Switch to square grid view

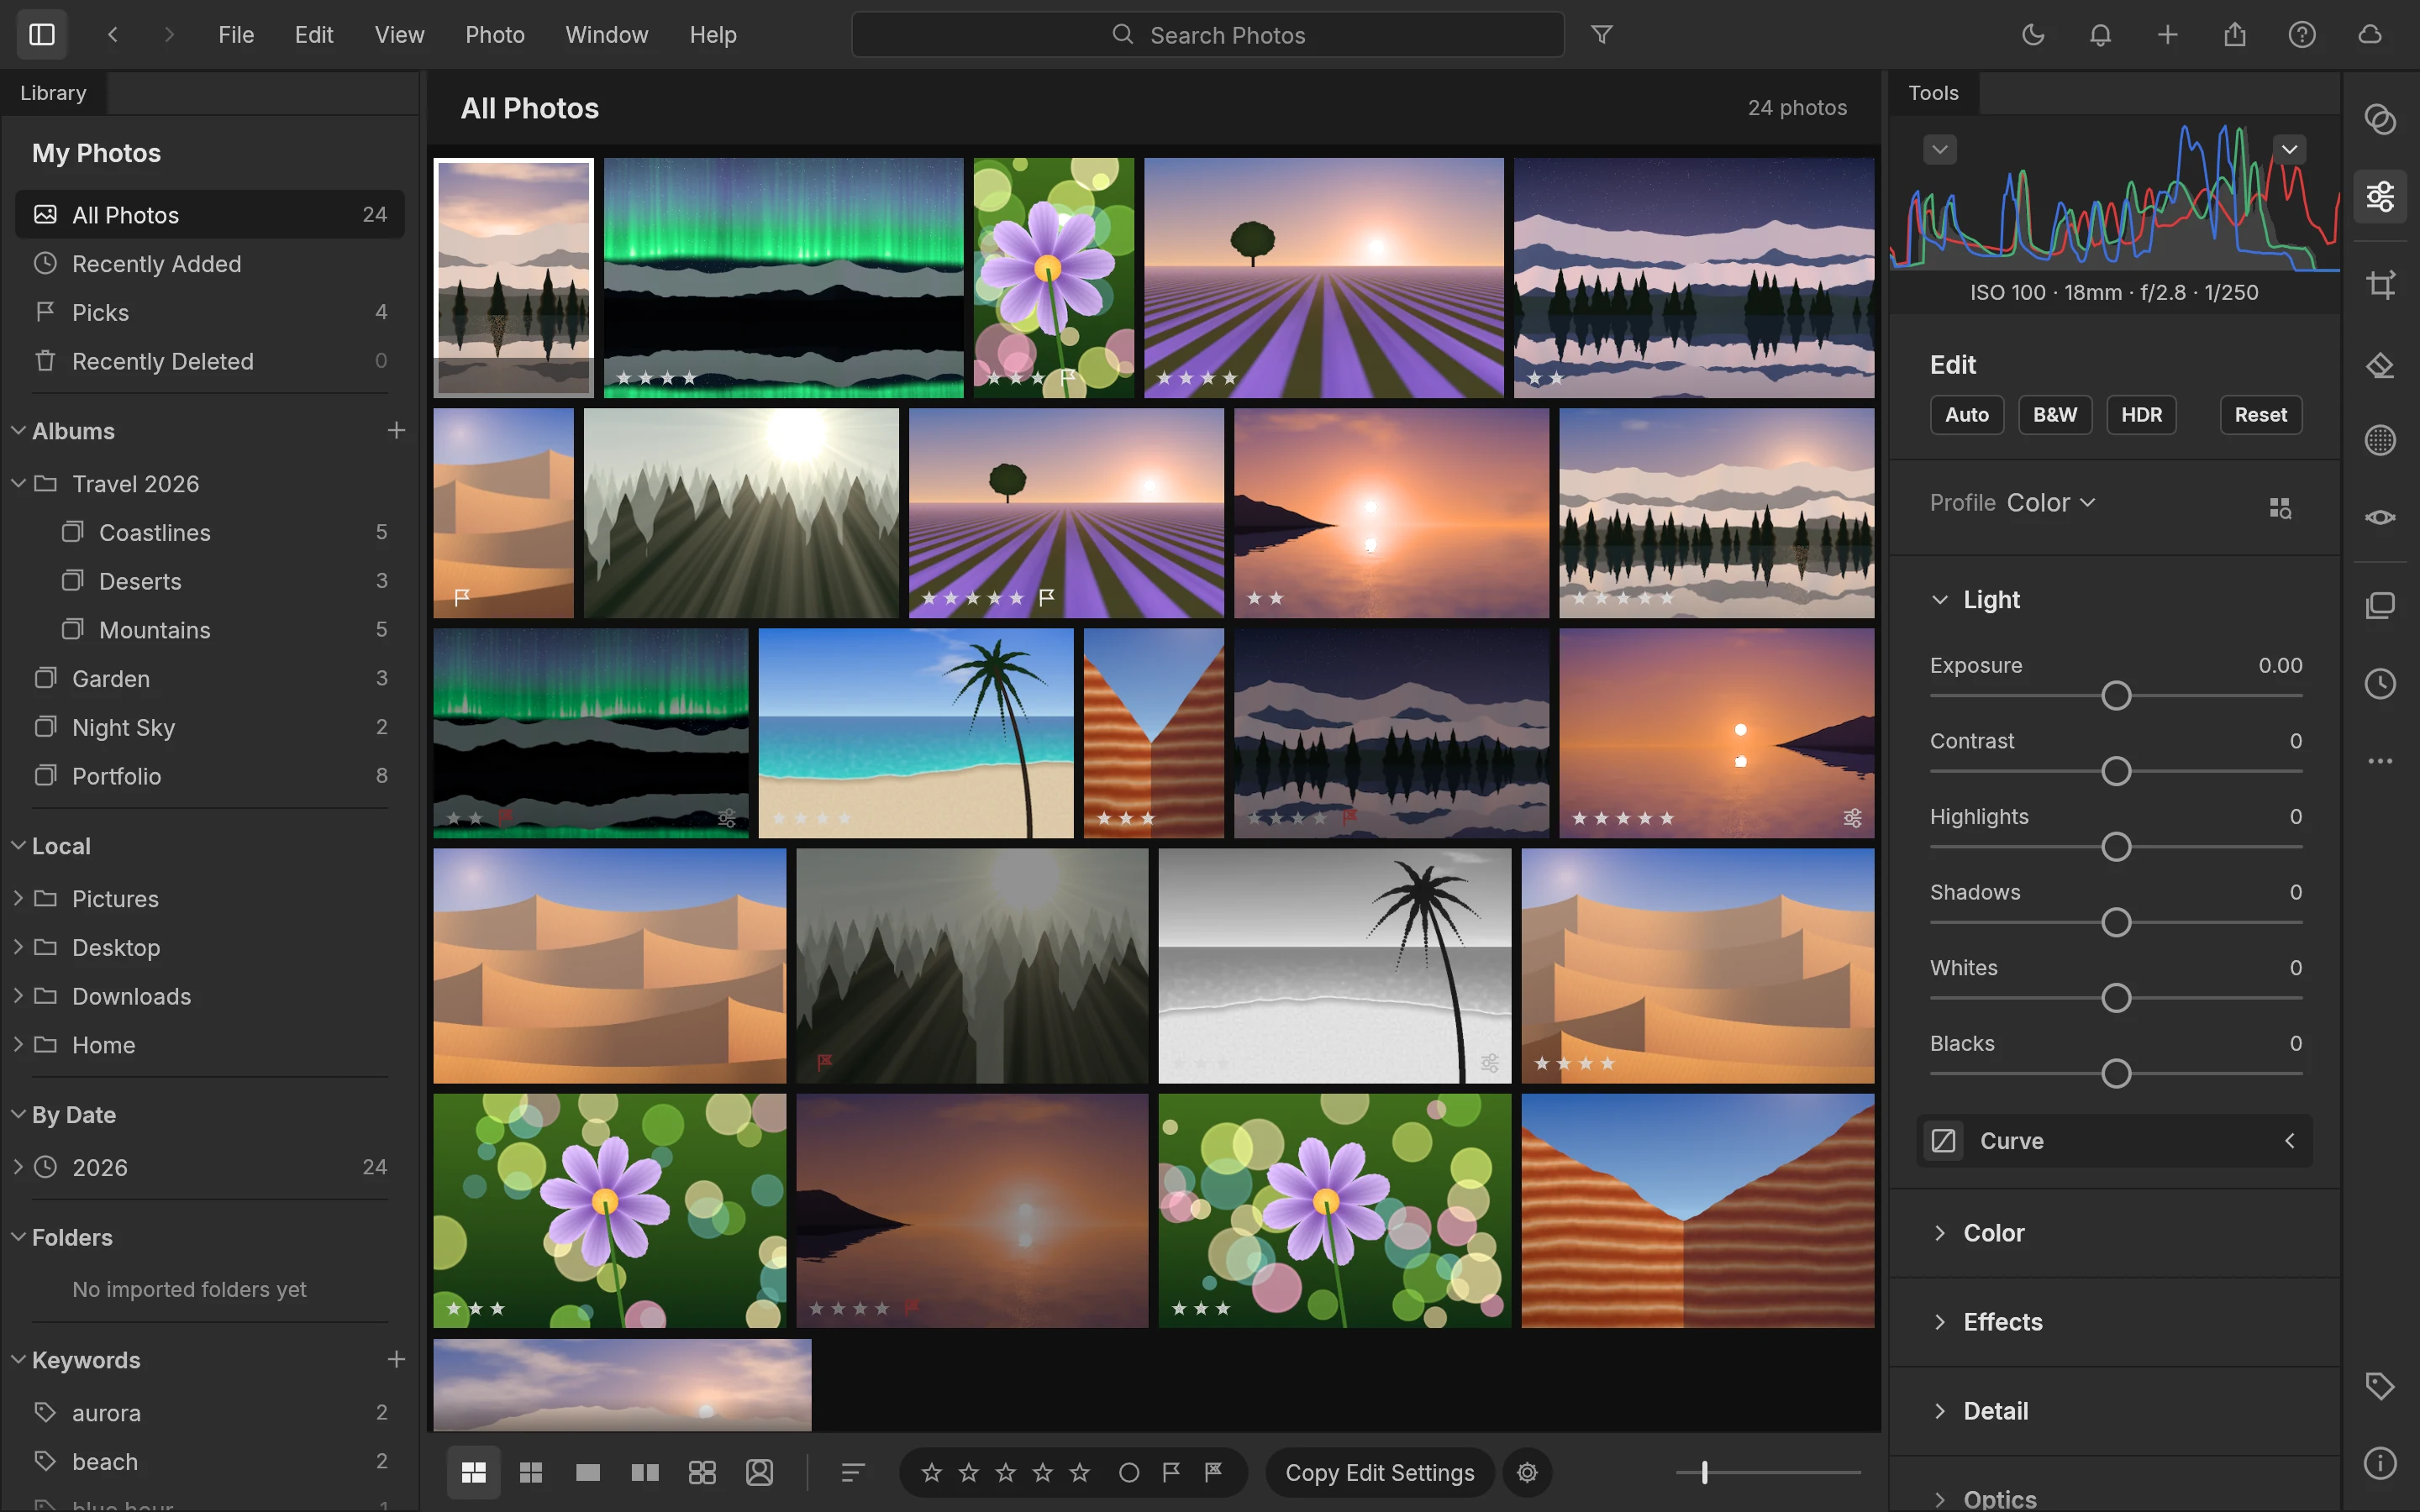click(x=531, y=1472)
